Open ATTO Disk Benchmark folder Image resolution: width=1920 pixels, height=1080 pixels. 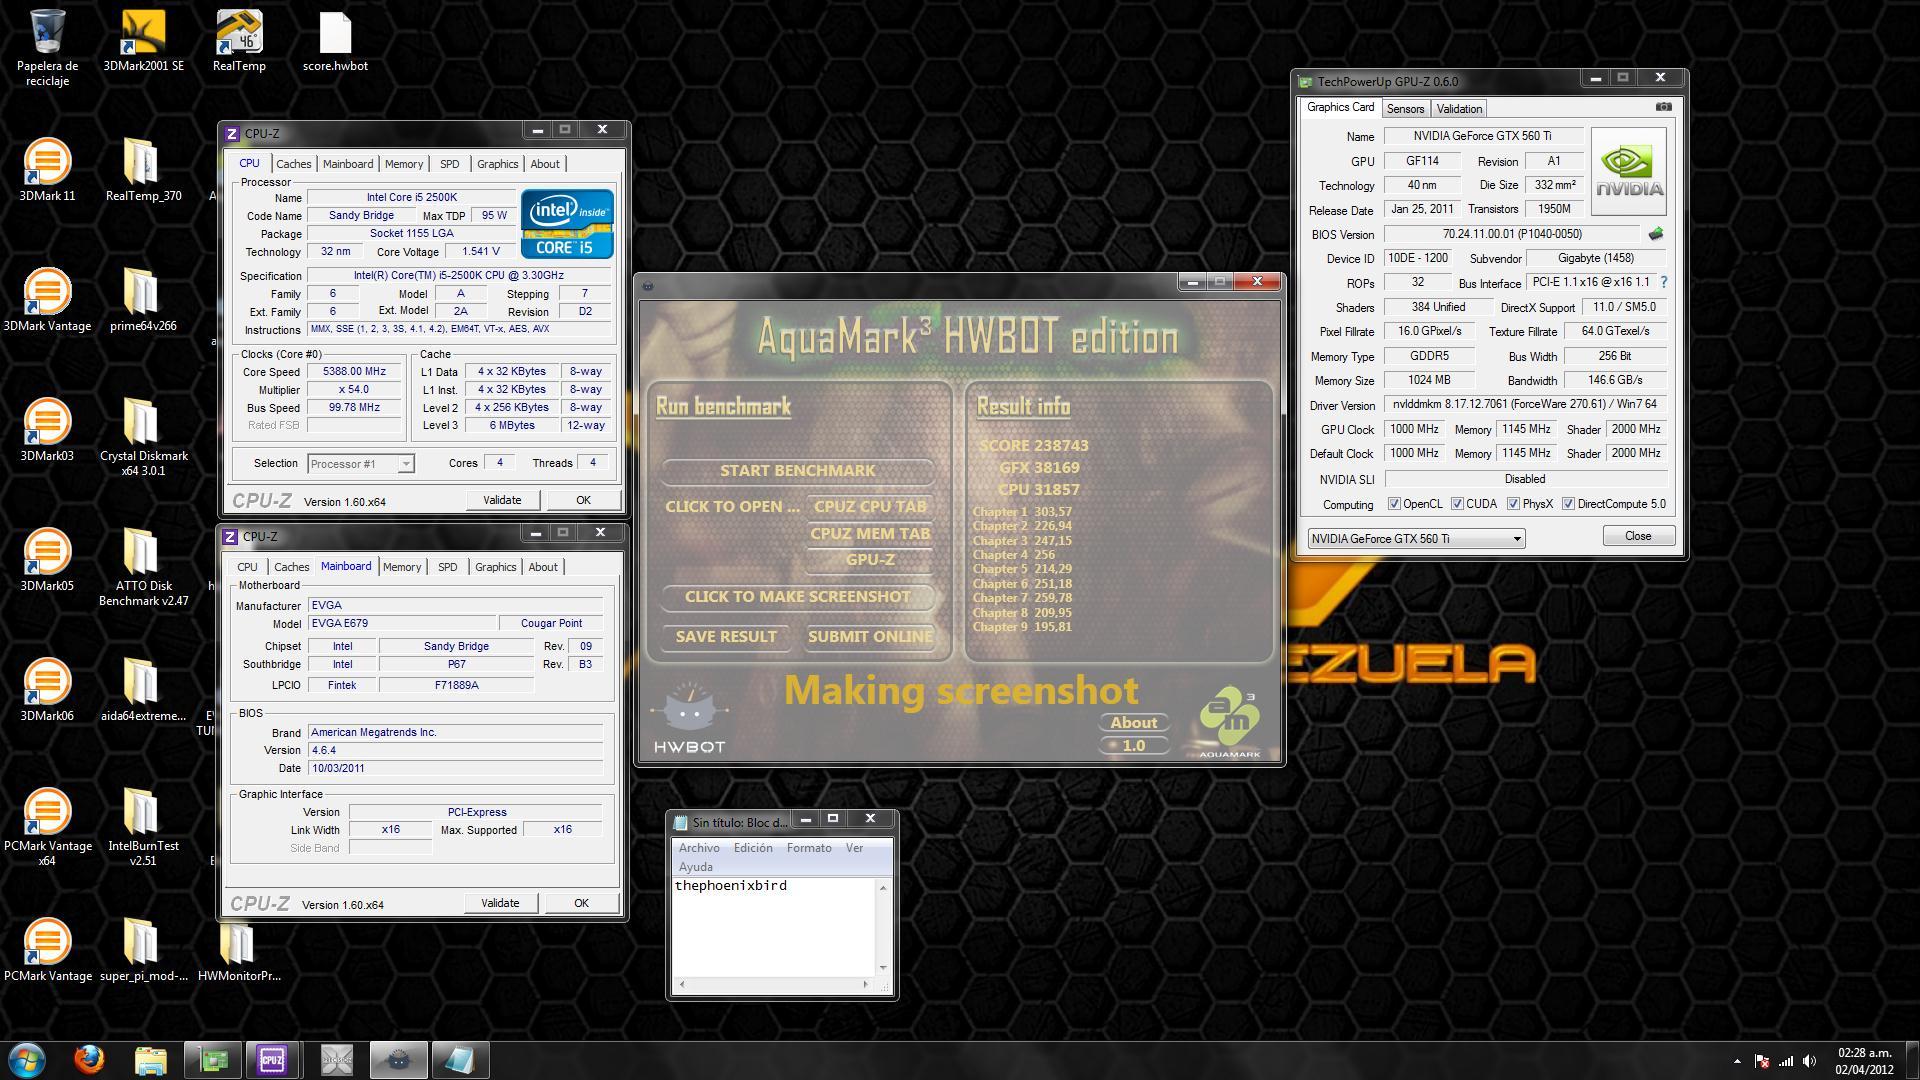143,567
